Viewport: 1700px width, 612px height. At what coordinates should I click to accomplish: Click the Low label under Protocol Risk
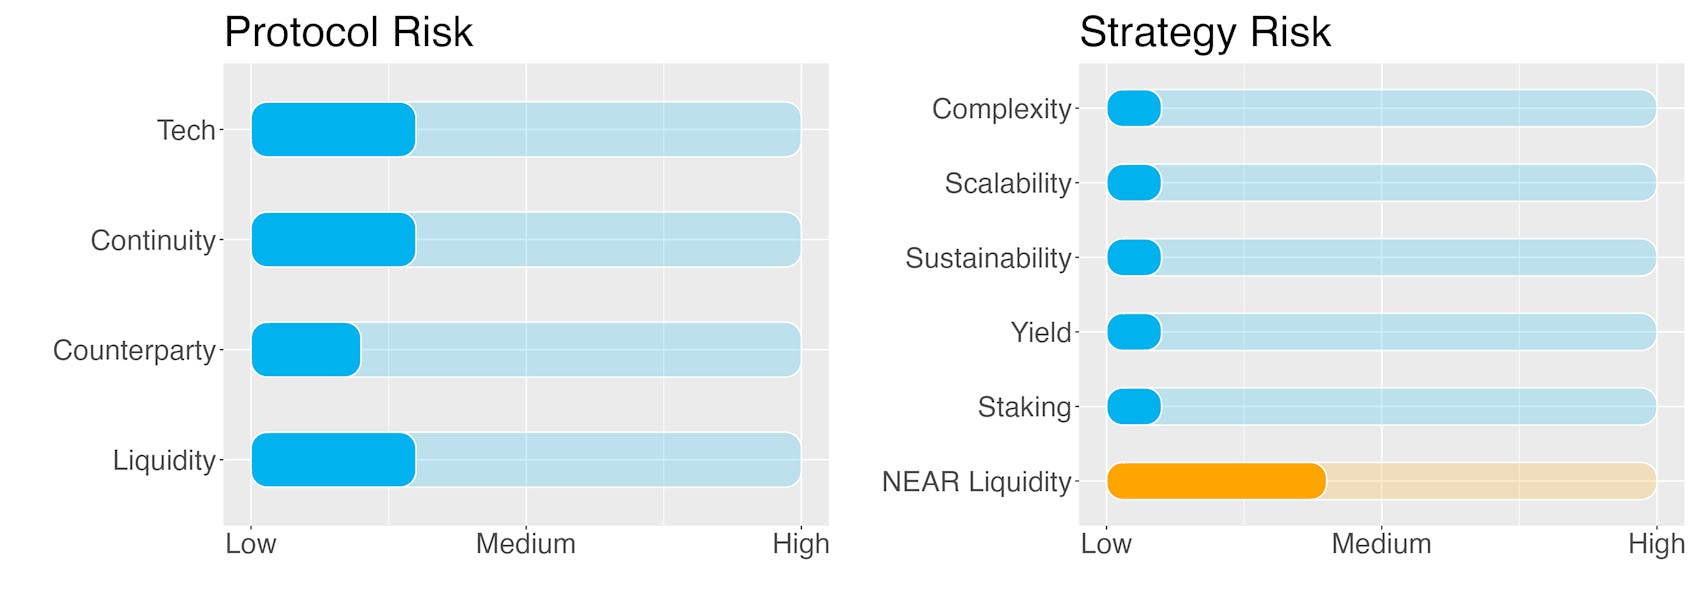(251, 544)
